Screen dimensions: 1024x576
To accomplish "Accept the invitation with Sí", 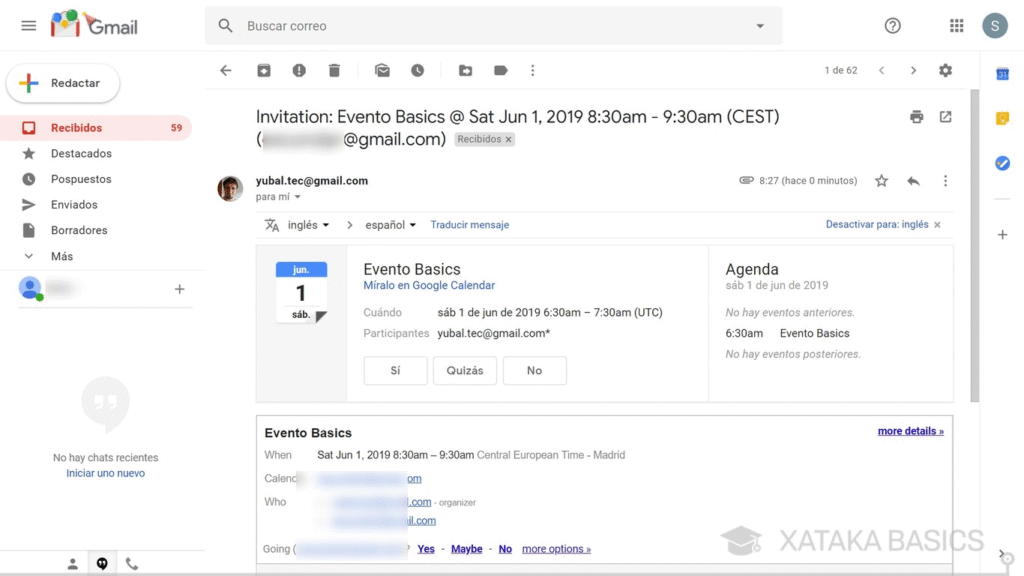I will tap(395, 371).
